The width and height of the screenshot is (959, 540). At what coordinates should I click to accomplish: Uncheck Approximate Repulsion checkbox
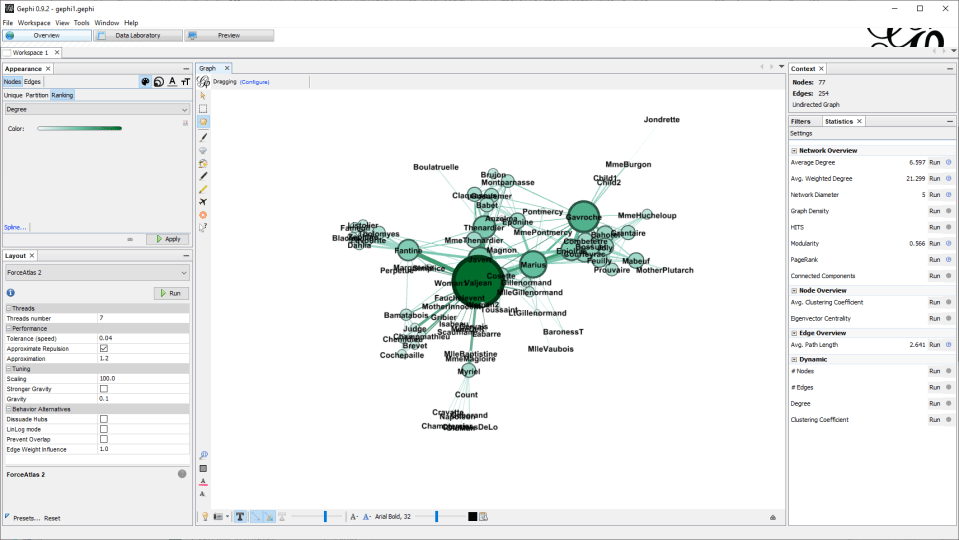click(x=104, y=348)
